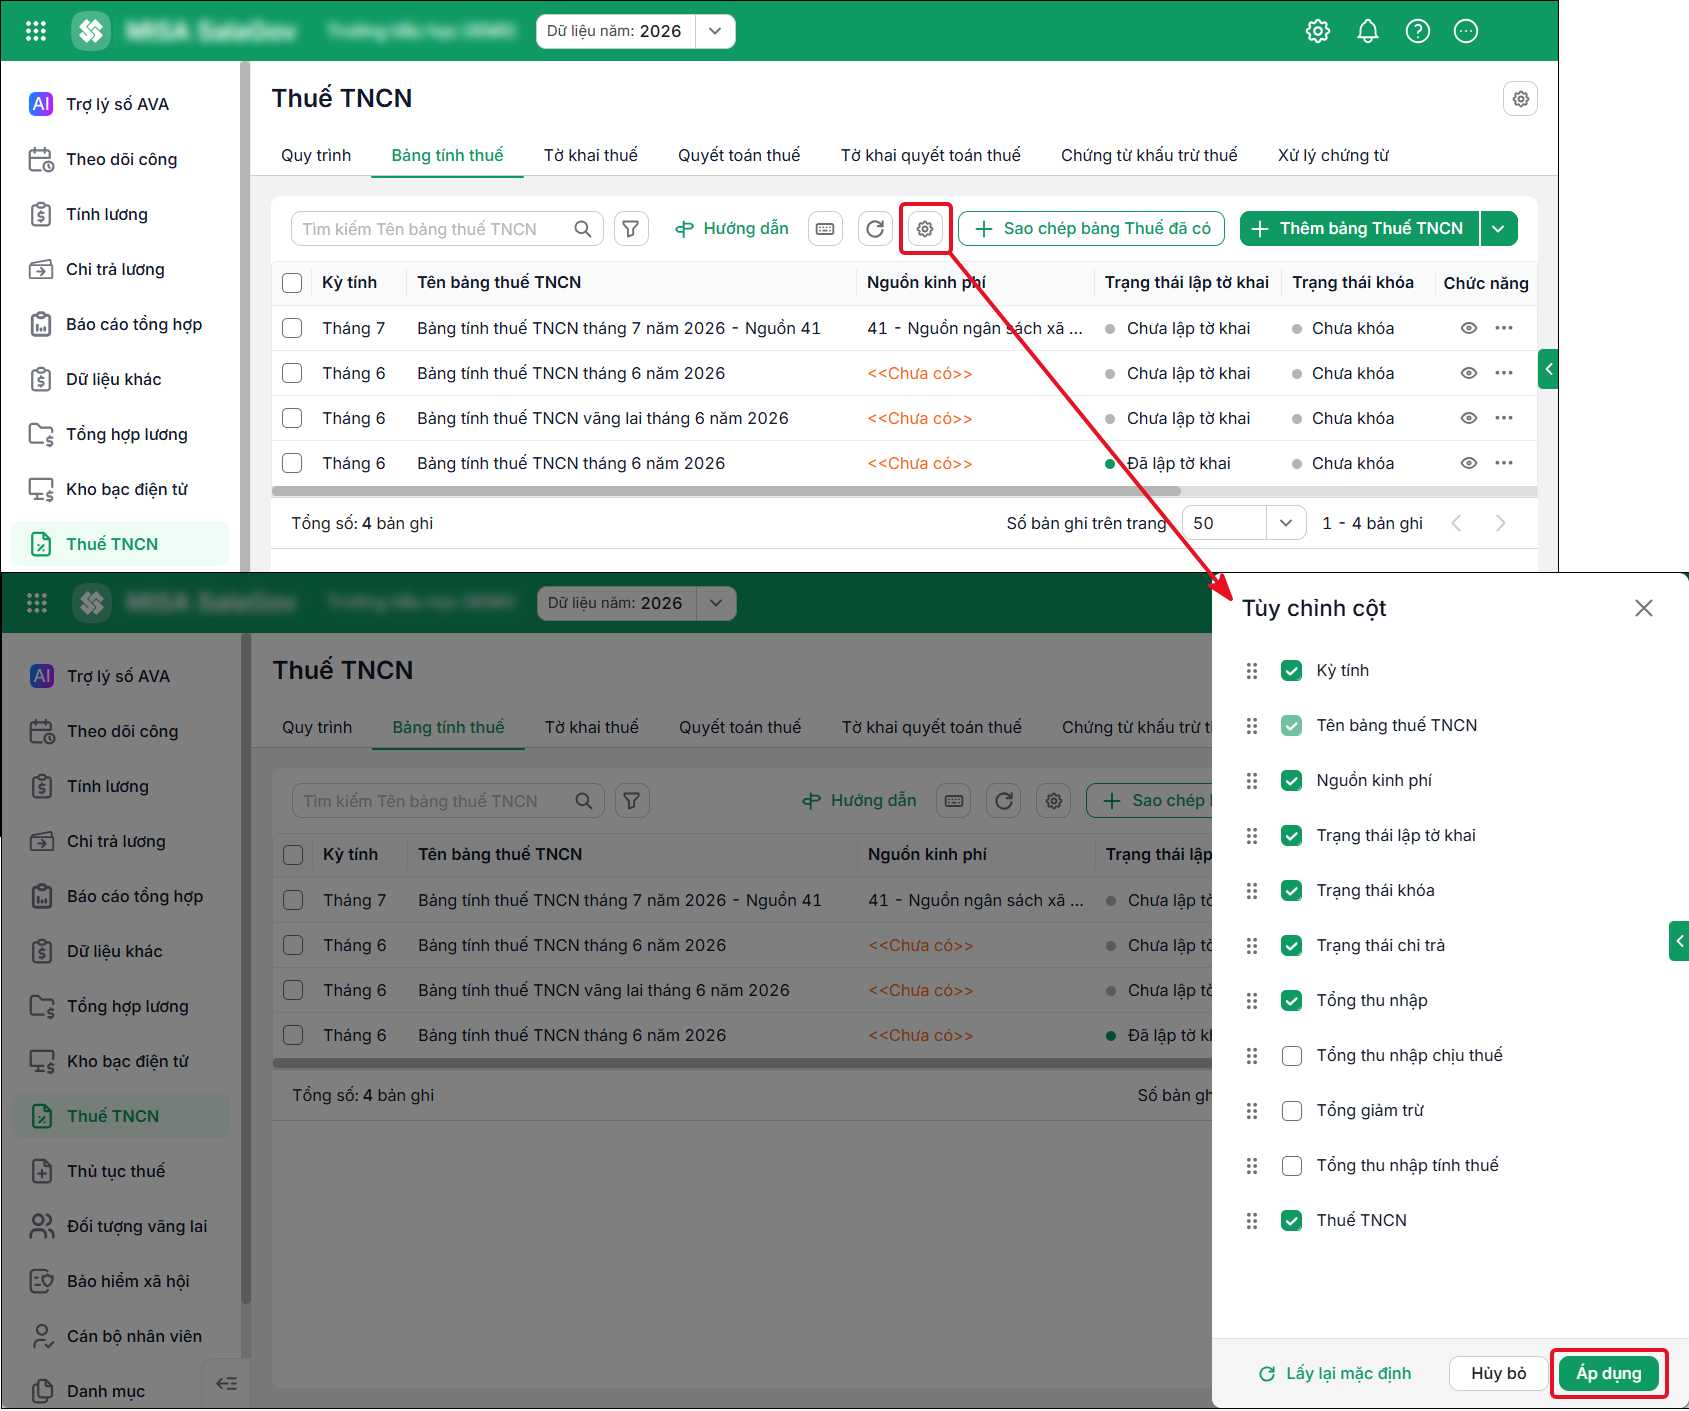Refresh the table in the top toolbar
Screen dimensions: 1689x1411
pos(875,229)
